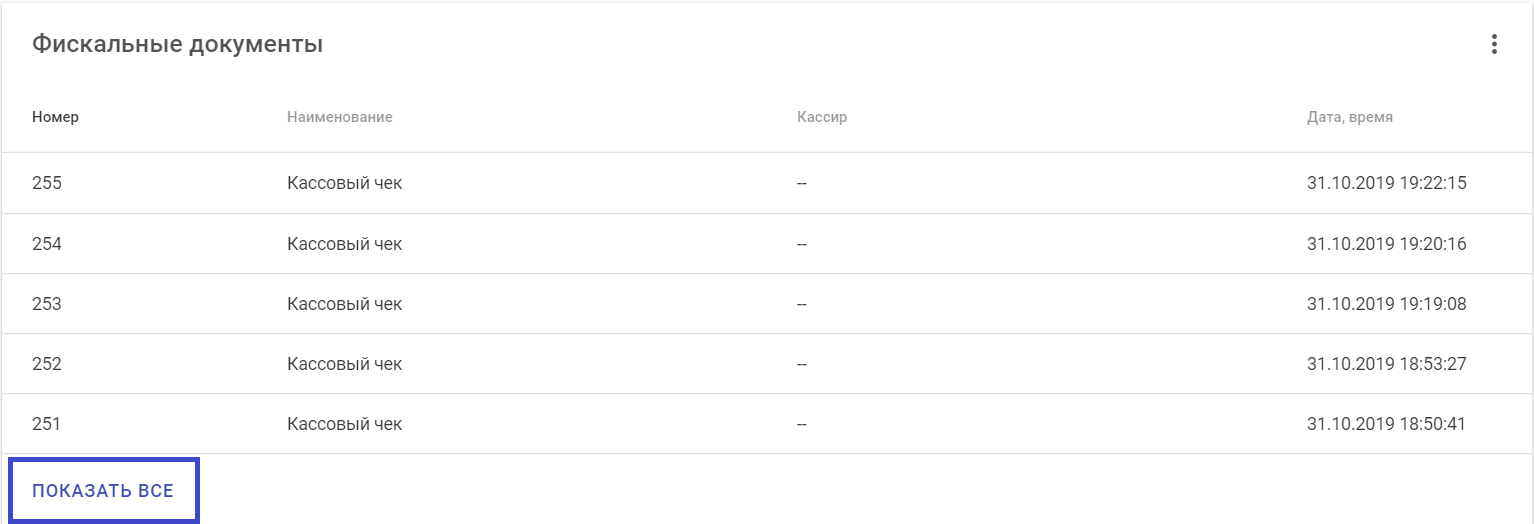1534x524 pixels.
Task: Select Кассовый чек in row 251
Action: click(344, 424)
